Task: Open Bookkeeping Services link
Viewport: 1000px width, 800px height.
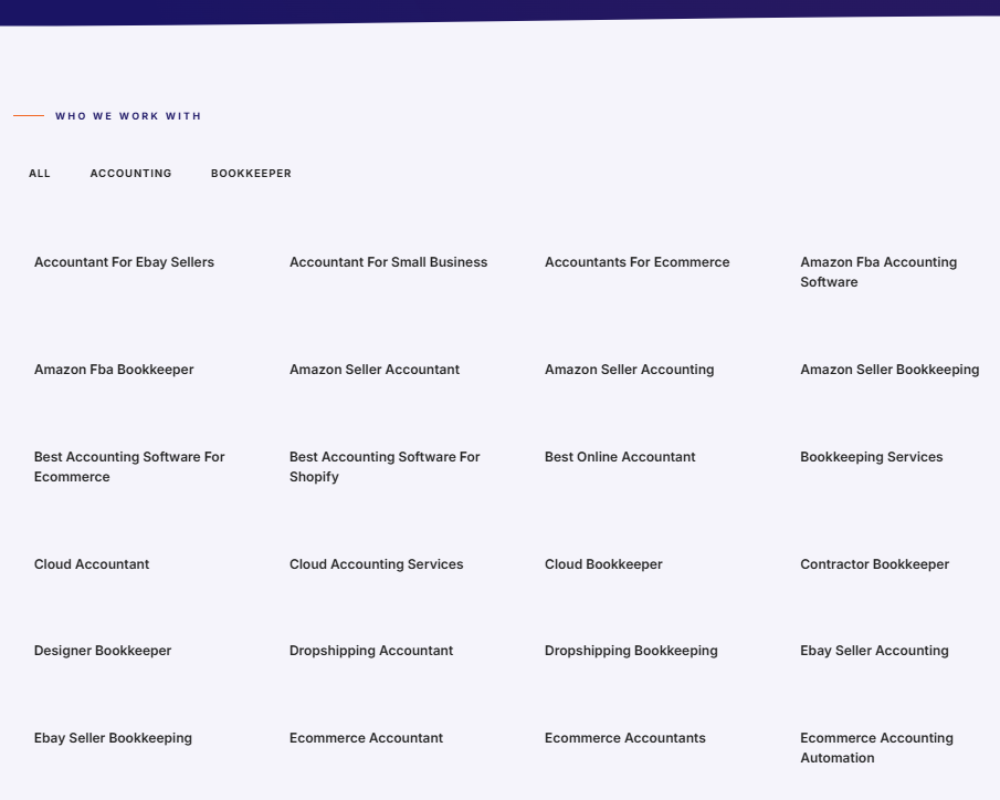Action: pyautogui.click(x=871, y=457)
